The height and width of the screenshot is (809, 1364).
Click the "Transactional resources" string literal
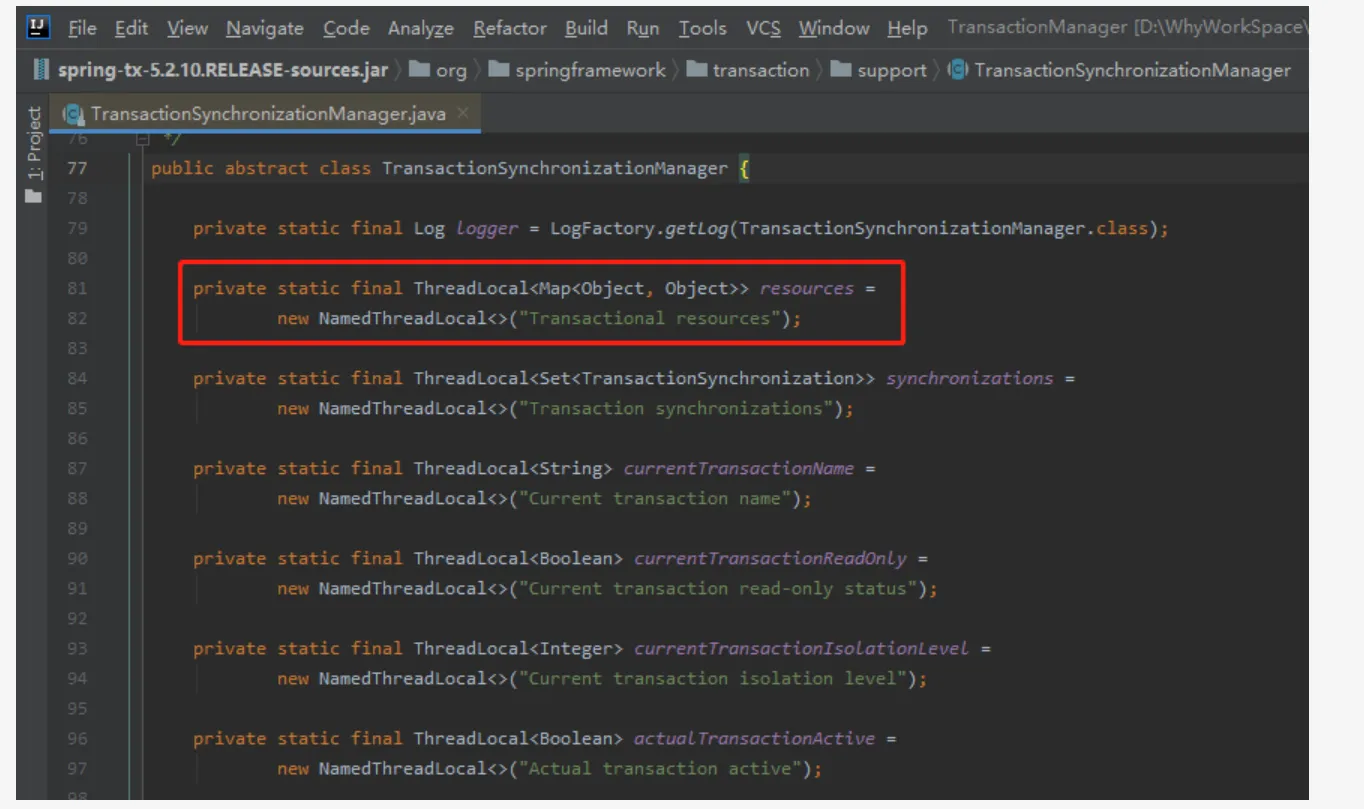[x=650, y=319]
